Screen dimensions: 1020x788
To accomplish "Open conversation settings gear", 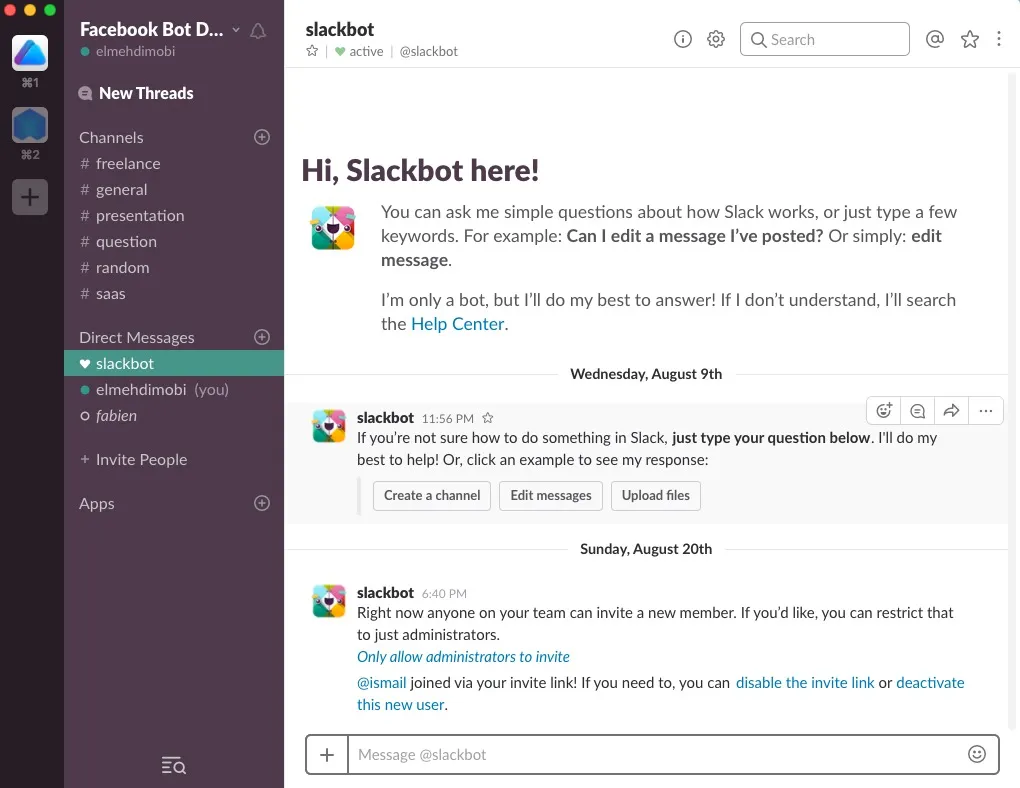I will [x=716, y=39].
